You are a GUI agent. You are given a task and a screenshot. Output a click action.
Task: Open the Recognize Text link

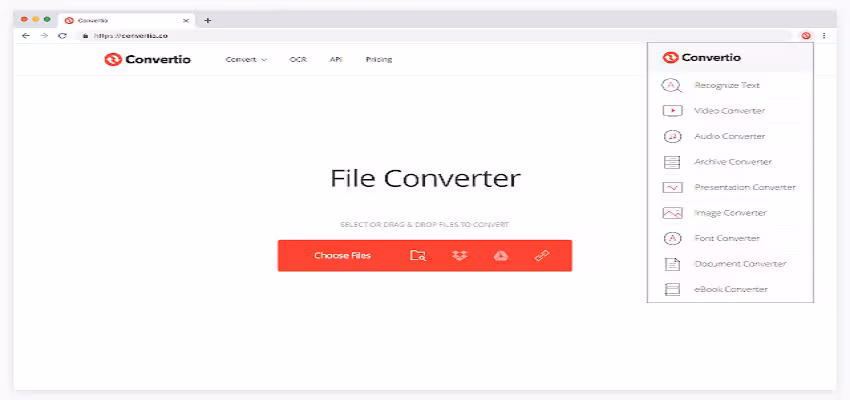pos(727,86)
